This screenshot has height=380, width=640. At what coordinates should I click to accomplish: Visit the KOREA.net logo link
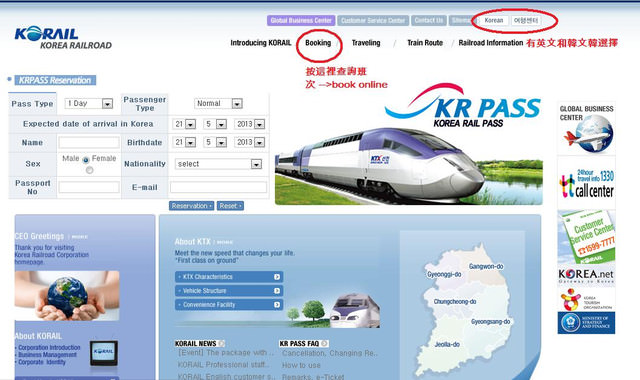pyautogui.click(x=587, y=276)
